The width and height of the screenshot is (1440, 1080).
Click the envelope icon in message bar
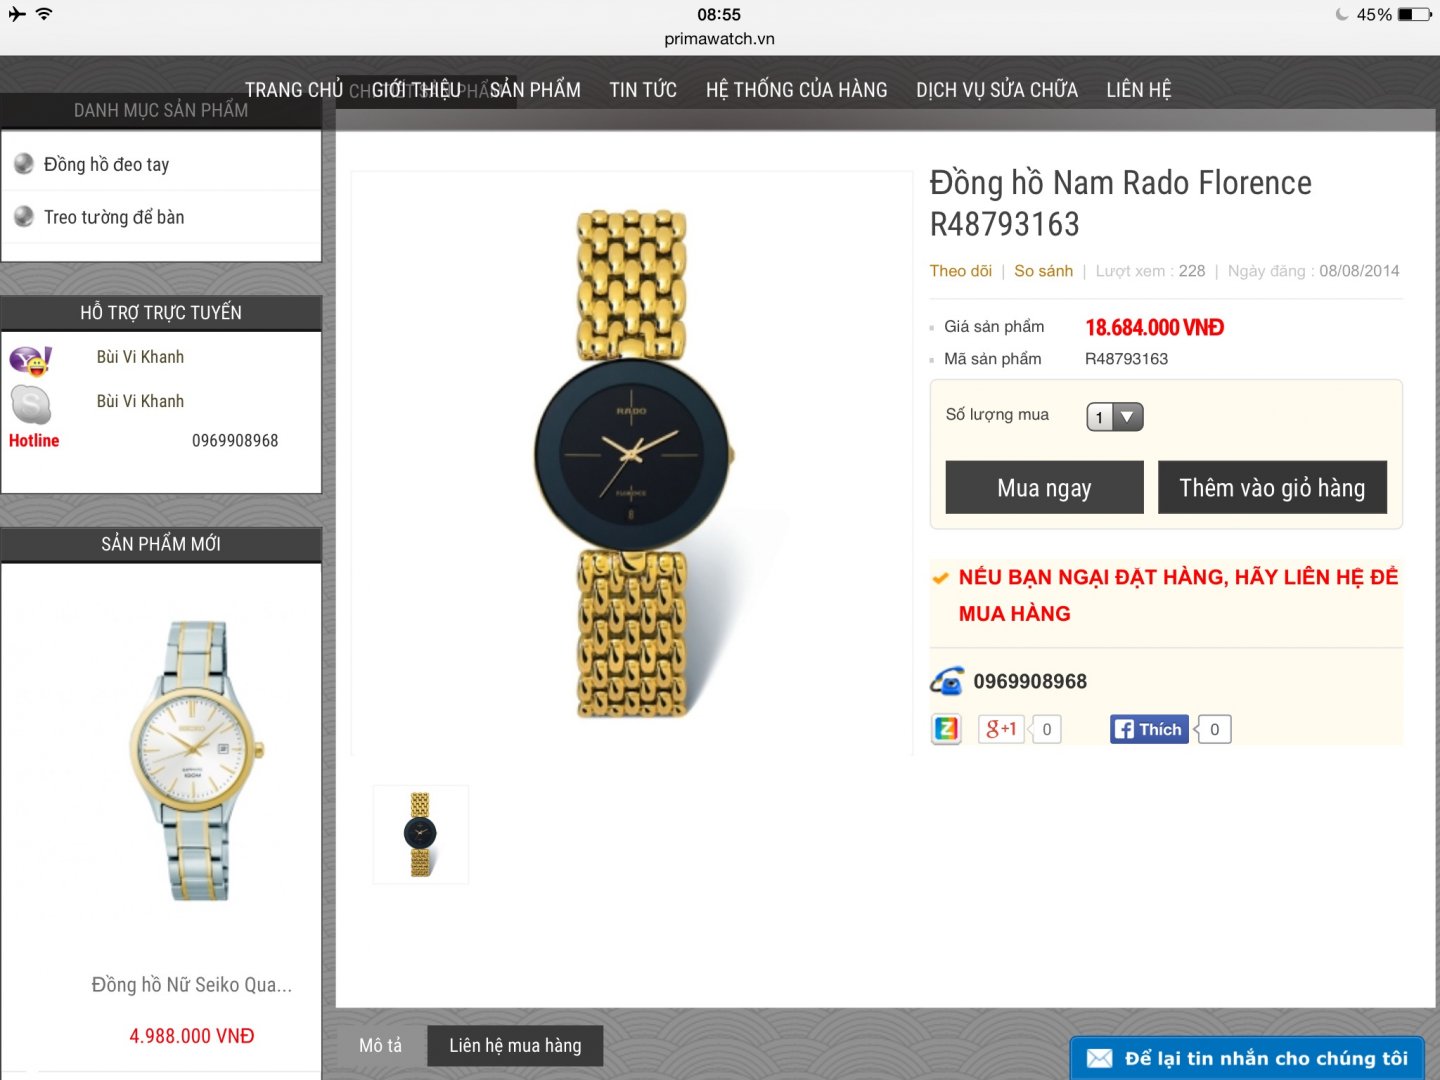[x=1099, y=1058]
